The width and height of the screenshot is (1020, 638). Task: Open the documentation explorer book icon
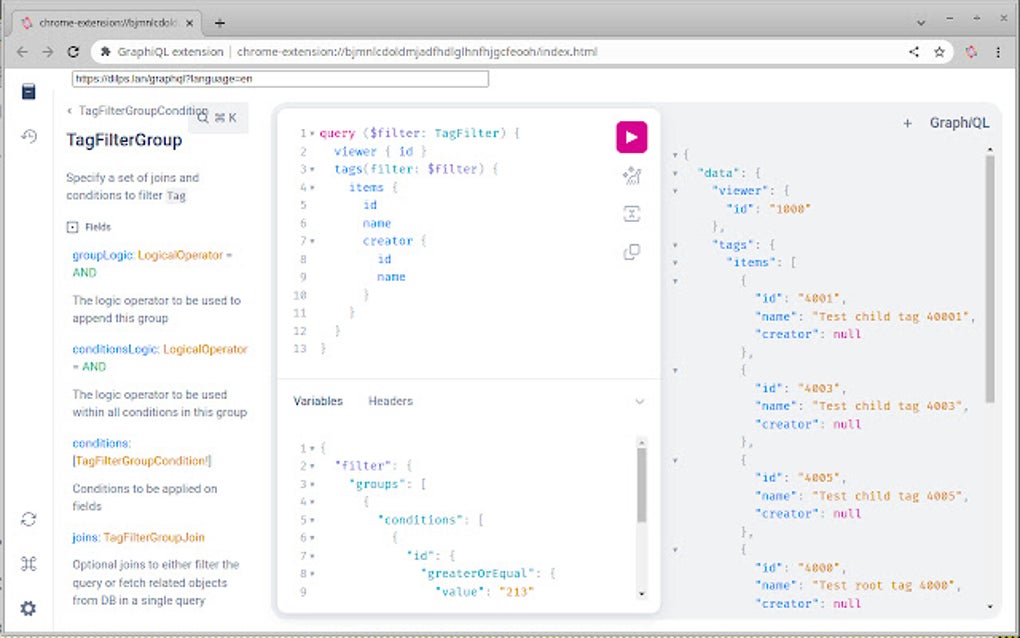pyautogui.click(x=29, y=90)
